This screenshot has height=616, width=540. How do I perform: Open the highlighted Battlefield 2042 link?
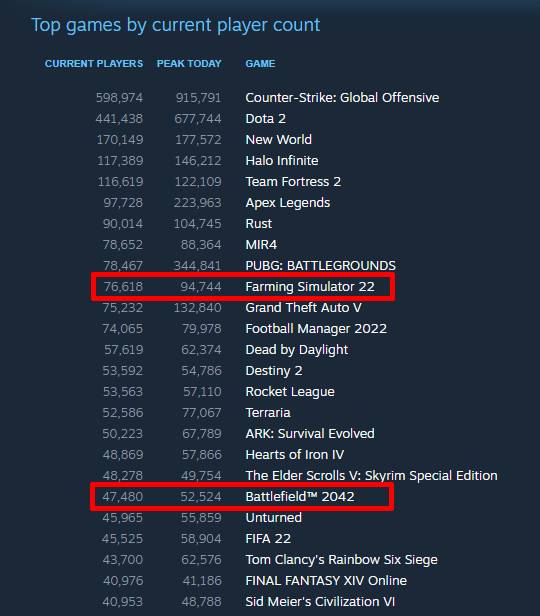pos(300,497)
